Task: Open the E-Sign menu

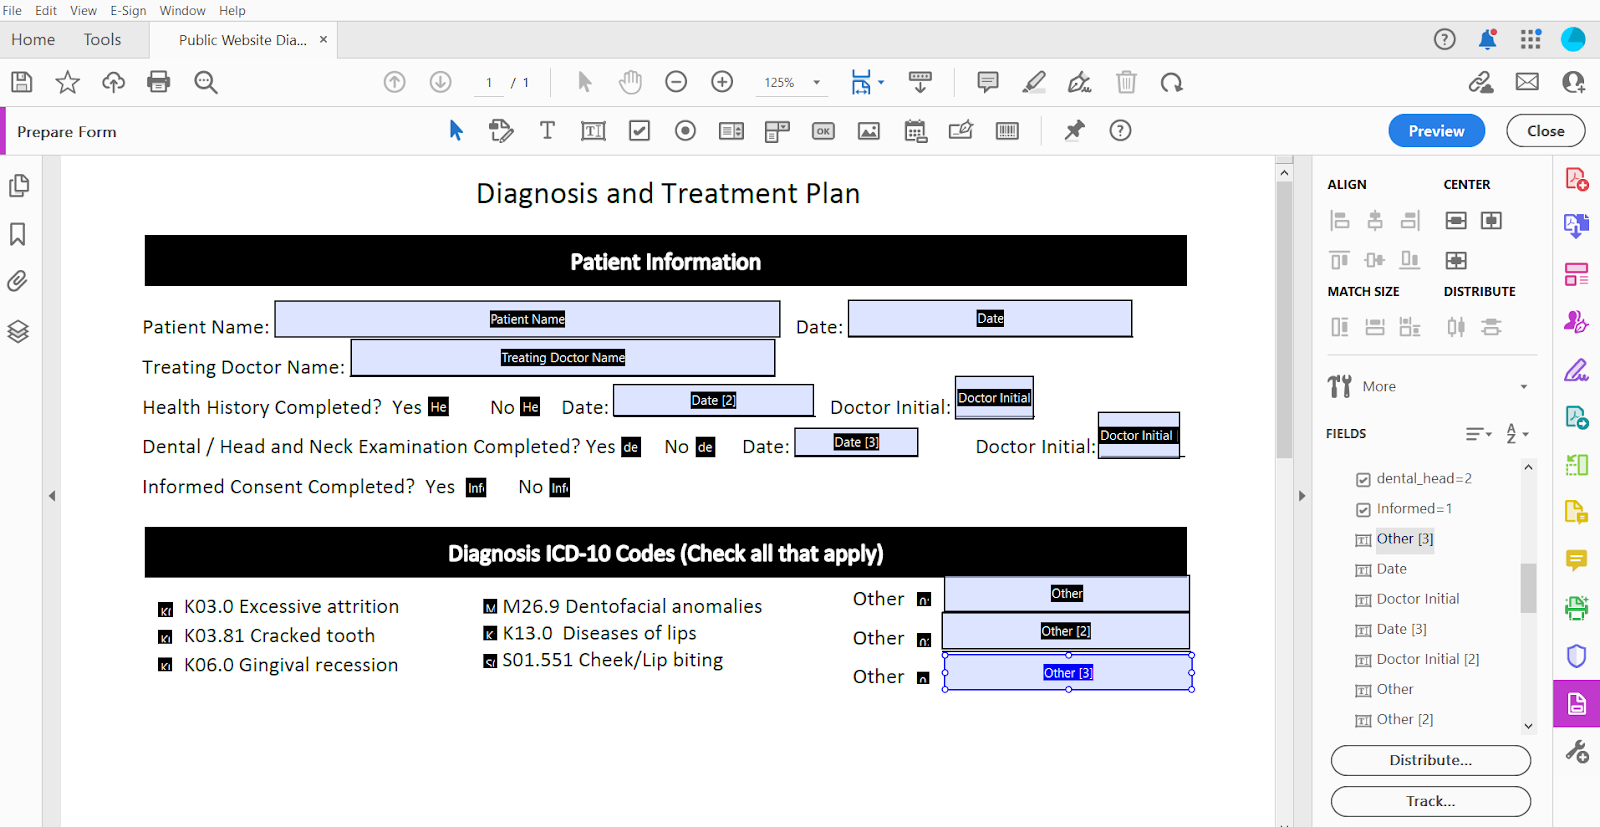Action: (x=128, y=10)
